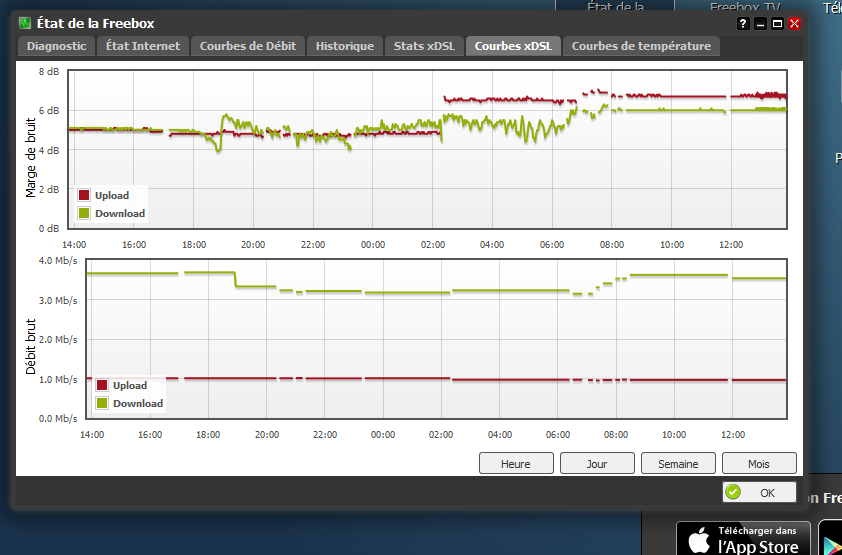Screen dimensions: 842x555
Task: Maximize the État de la Freebox window
Action: [778, 24]
